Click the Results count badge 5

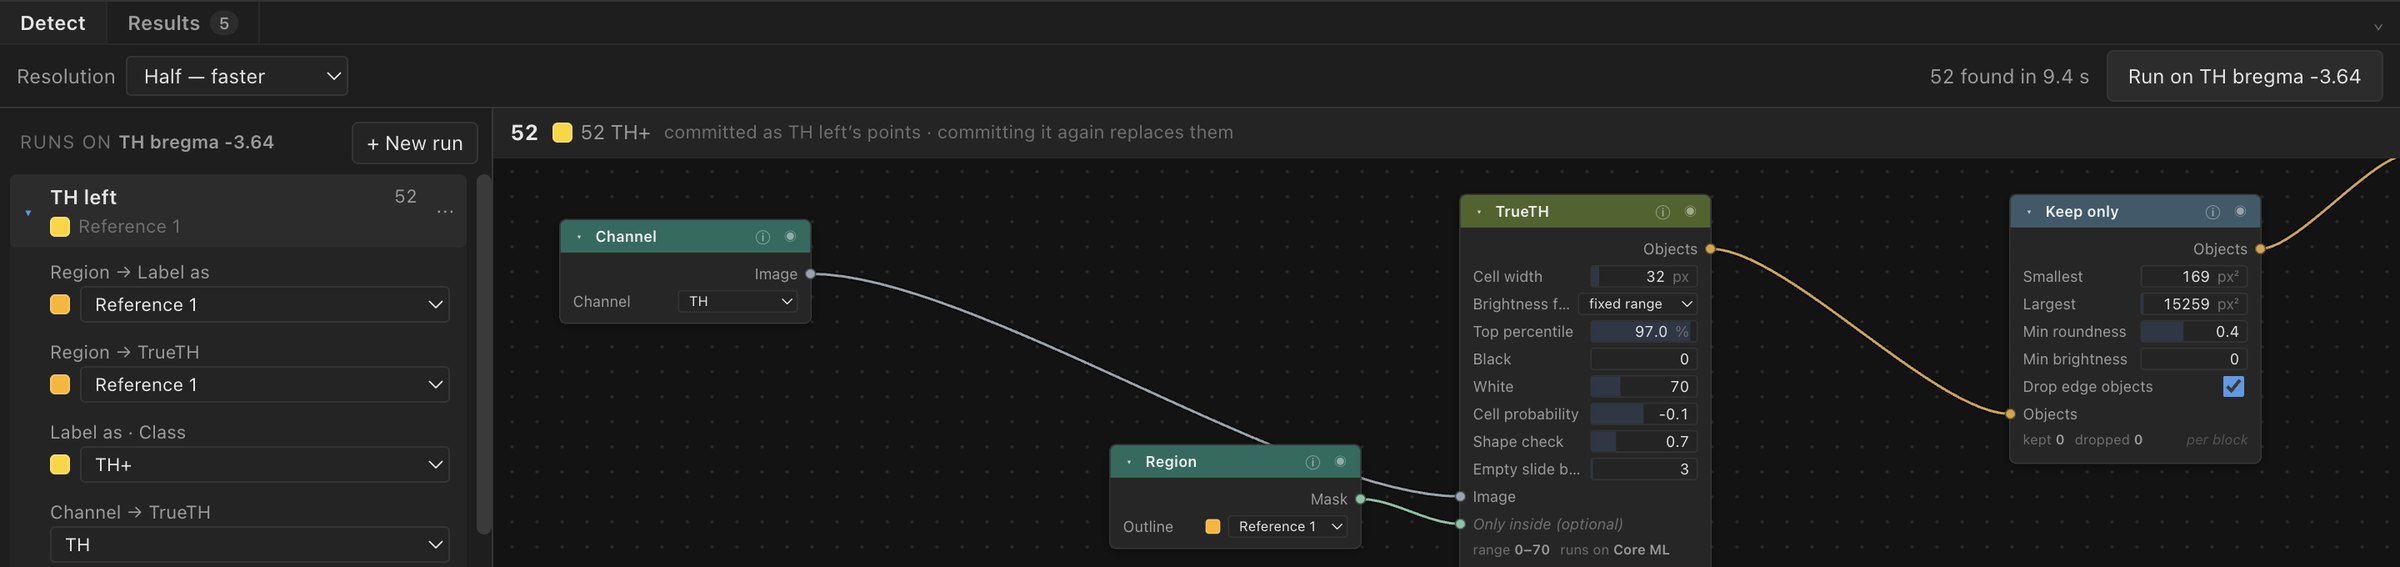tap(224, 23)
